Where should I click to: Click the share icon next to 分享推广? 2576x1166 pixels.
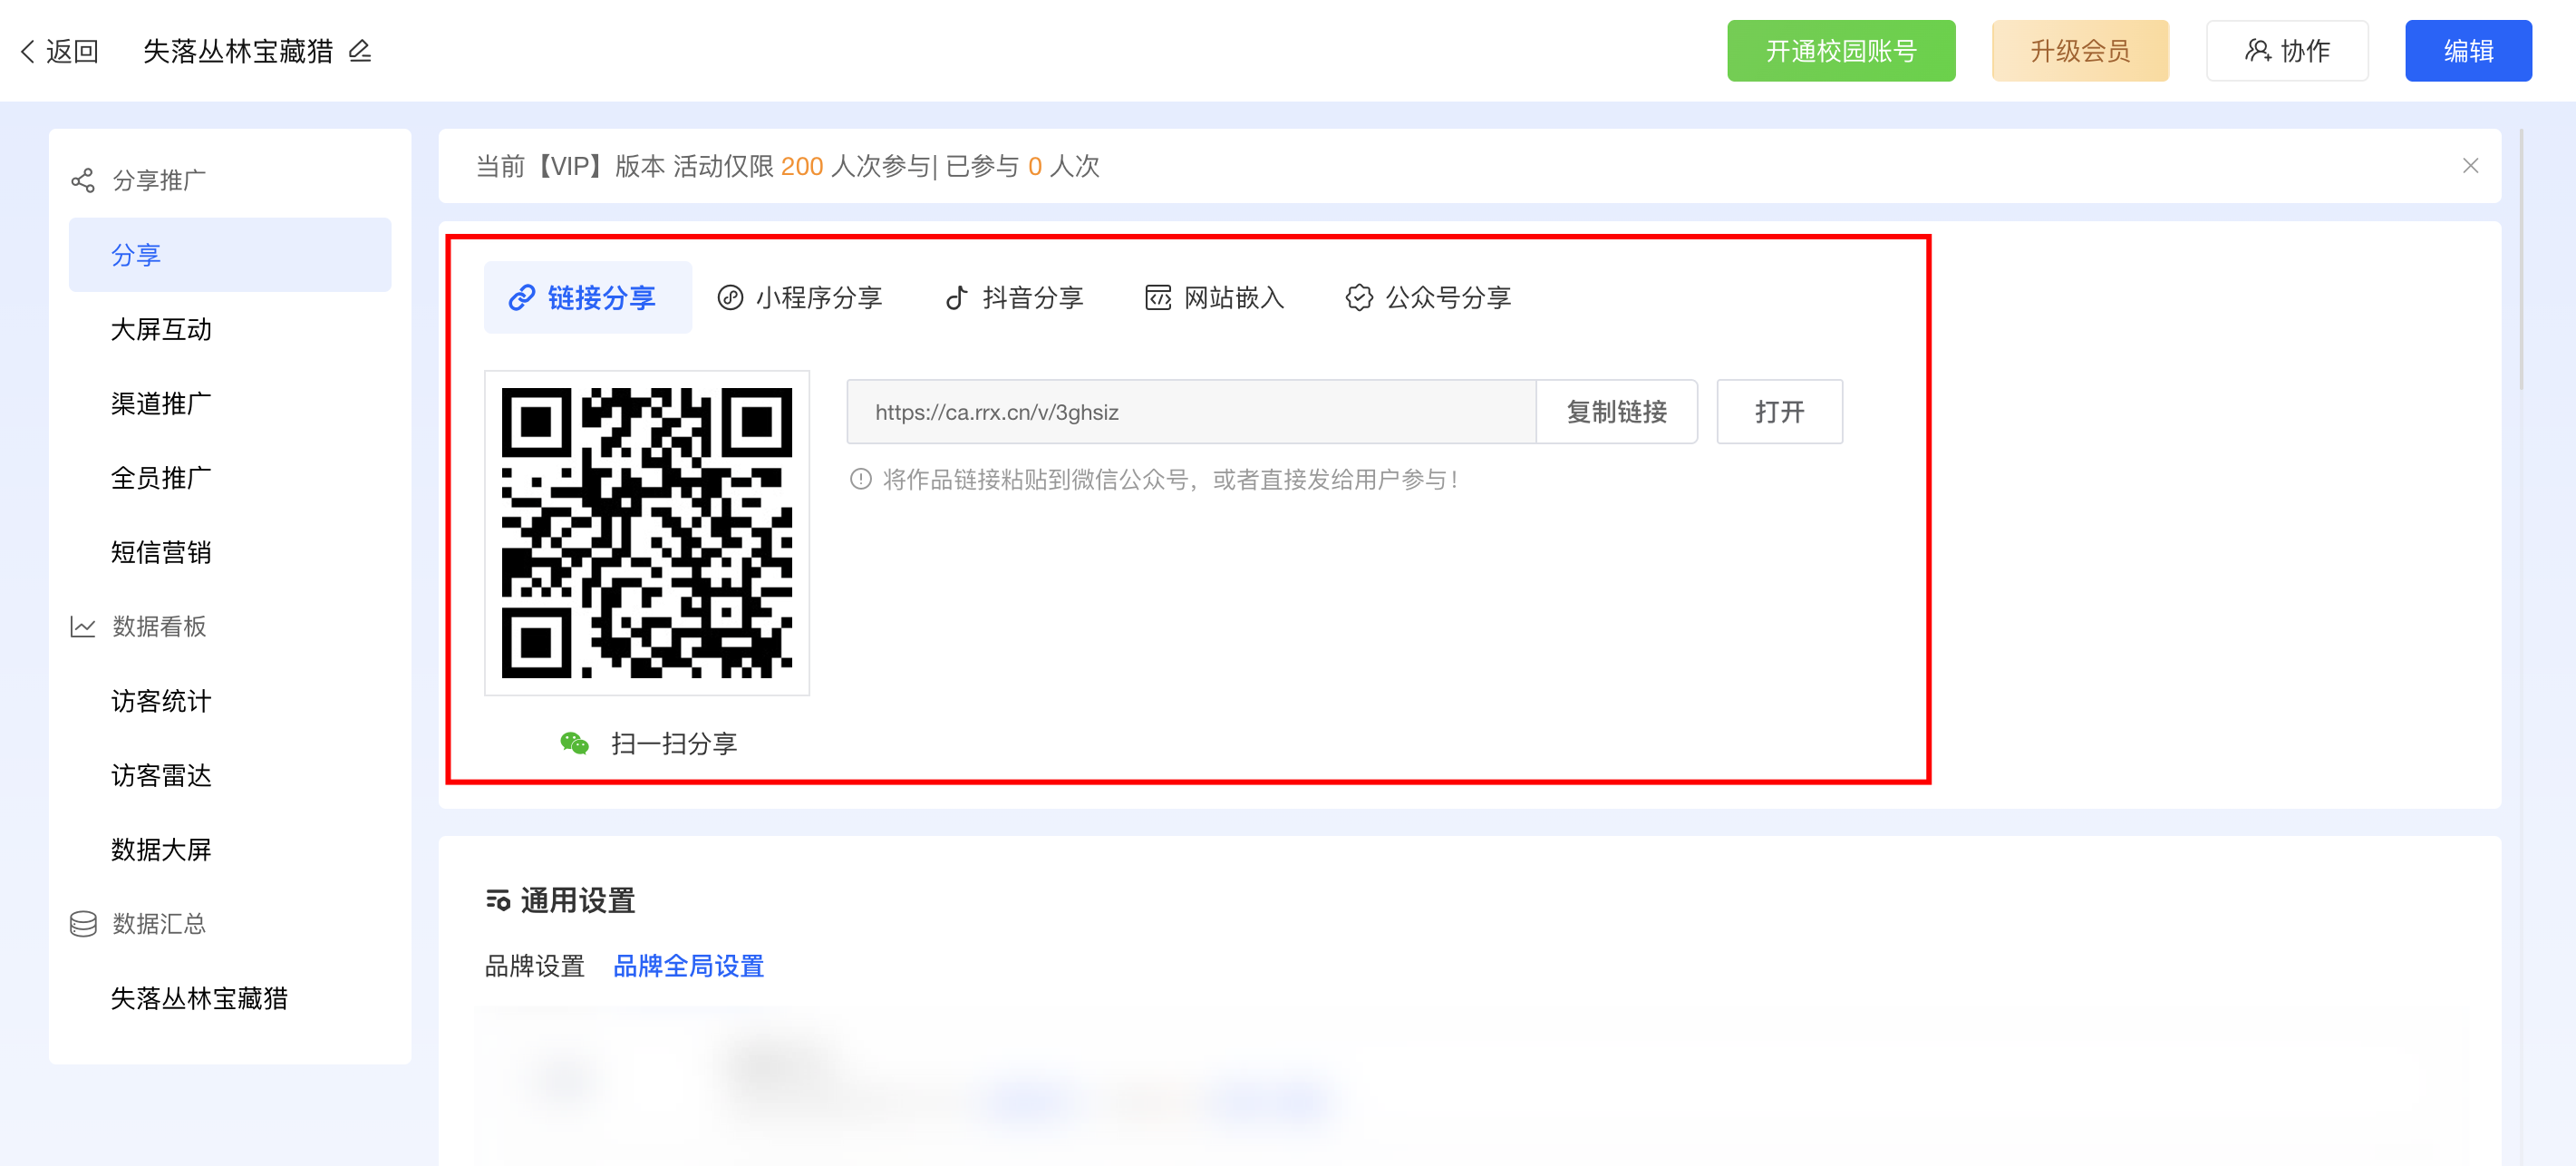click(x=83, y=180)
